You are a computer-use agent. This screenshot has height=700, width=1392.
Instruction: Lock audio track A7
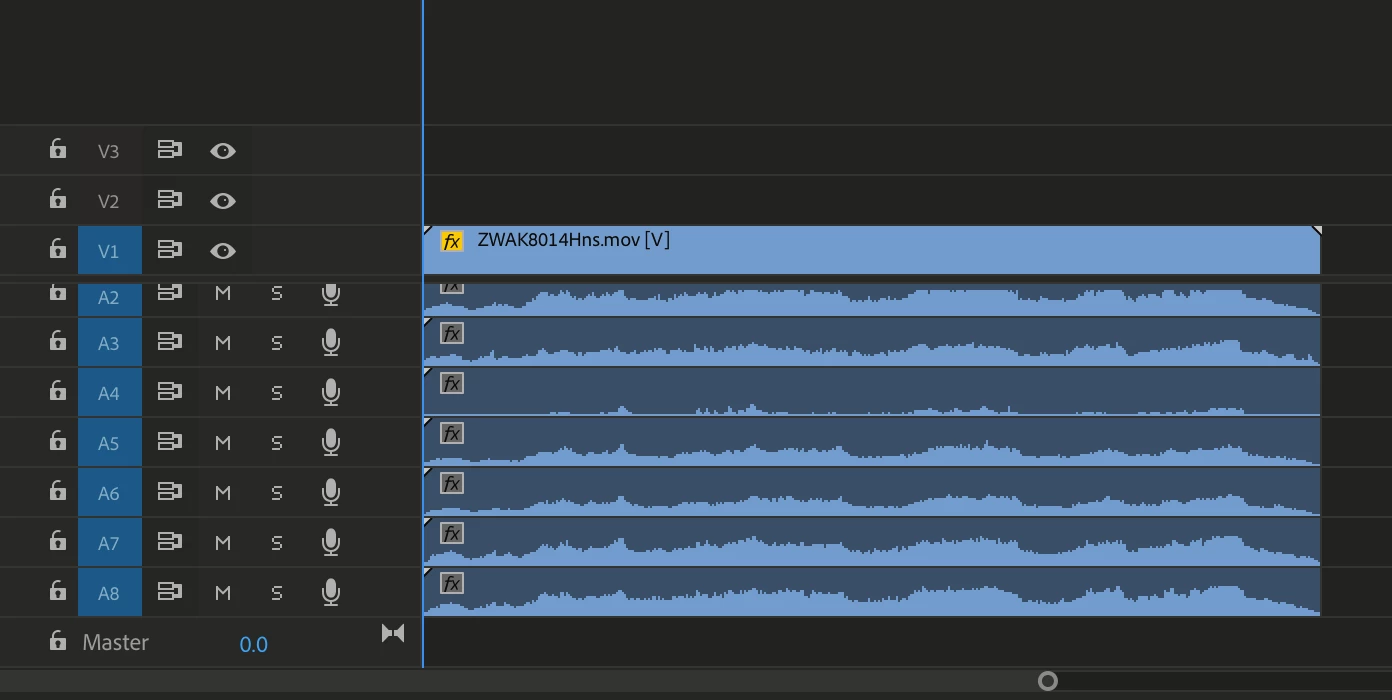pos(58,542)
